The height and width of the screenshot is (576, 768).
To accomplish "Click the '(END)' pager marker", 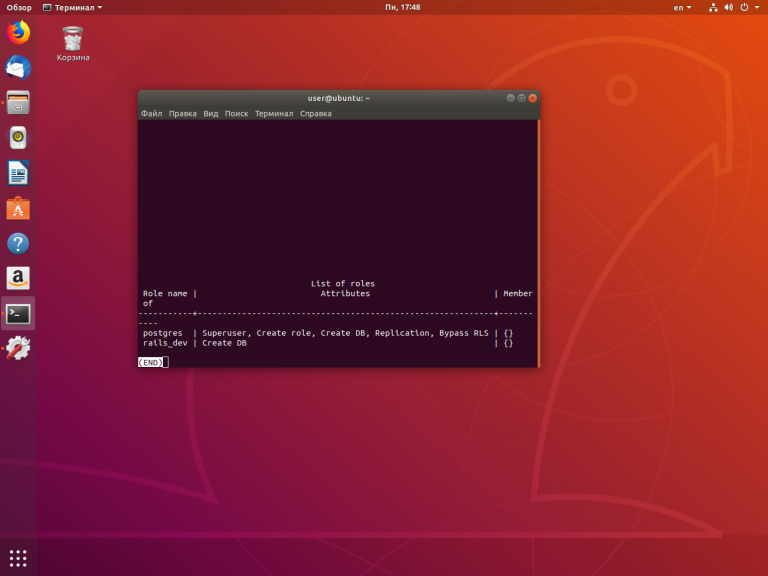I will 150,362.
